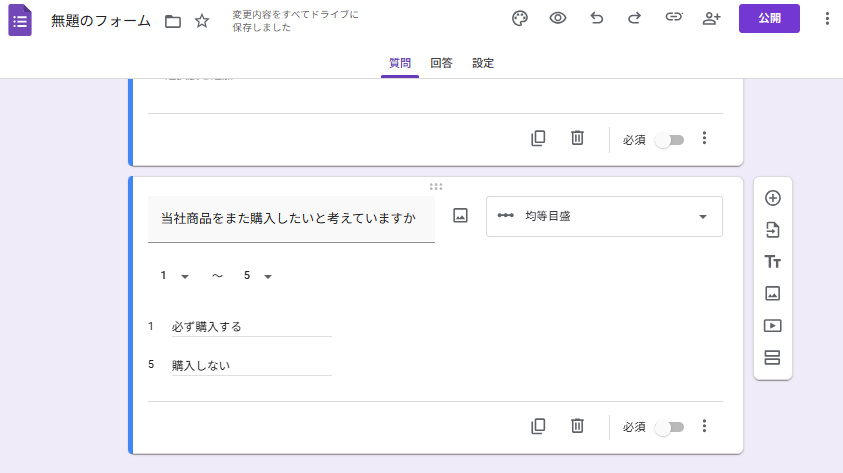Add a video from the sidebar
The height and width of the screenshot is (473, 843).
click(x=772, y=326)
